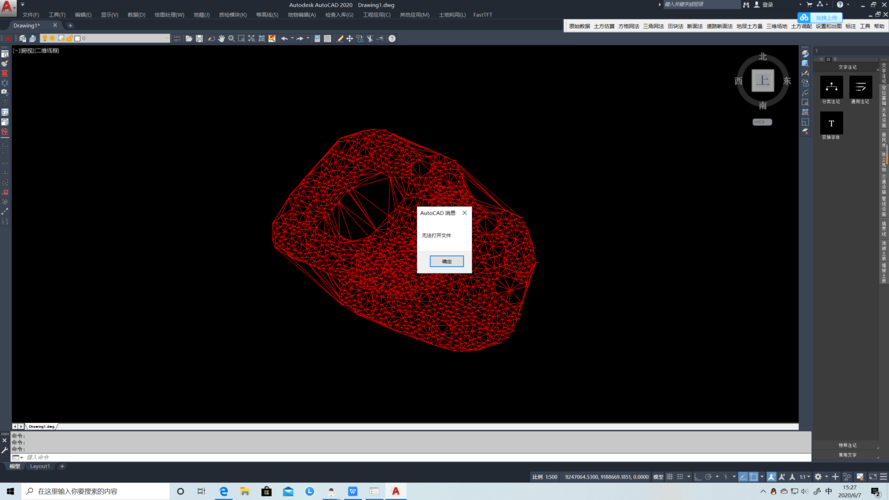This screenshot has width=889, height=500.
Task: Click the 确定 button in the dialog
Action: coord(446,261)
